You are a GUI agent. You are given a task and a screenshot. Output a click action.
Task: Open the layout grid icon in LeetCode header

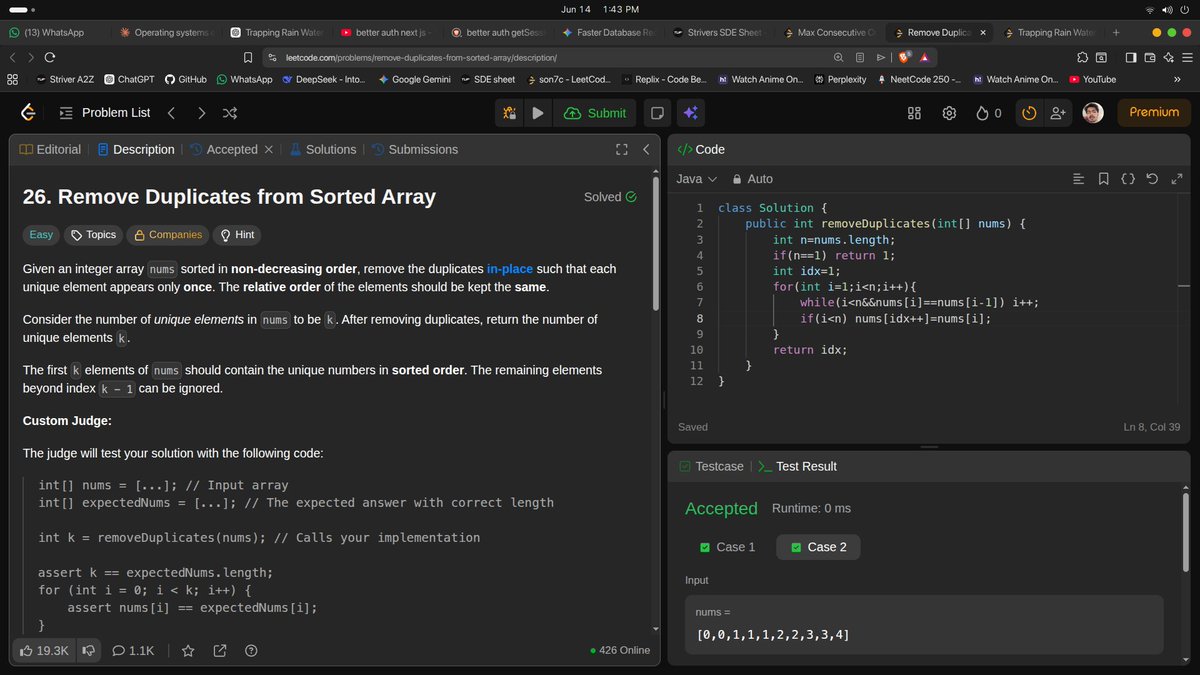point(914,113)
